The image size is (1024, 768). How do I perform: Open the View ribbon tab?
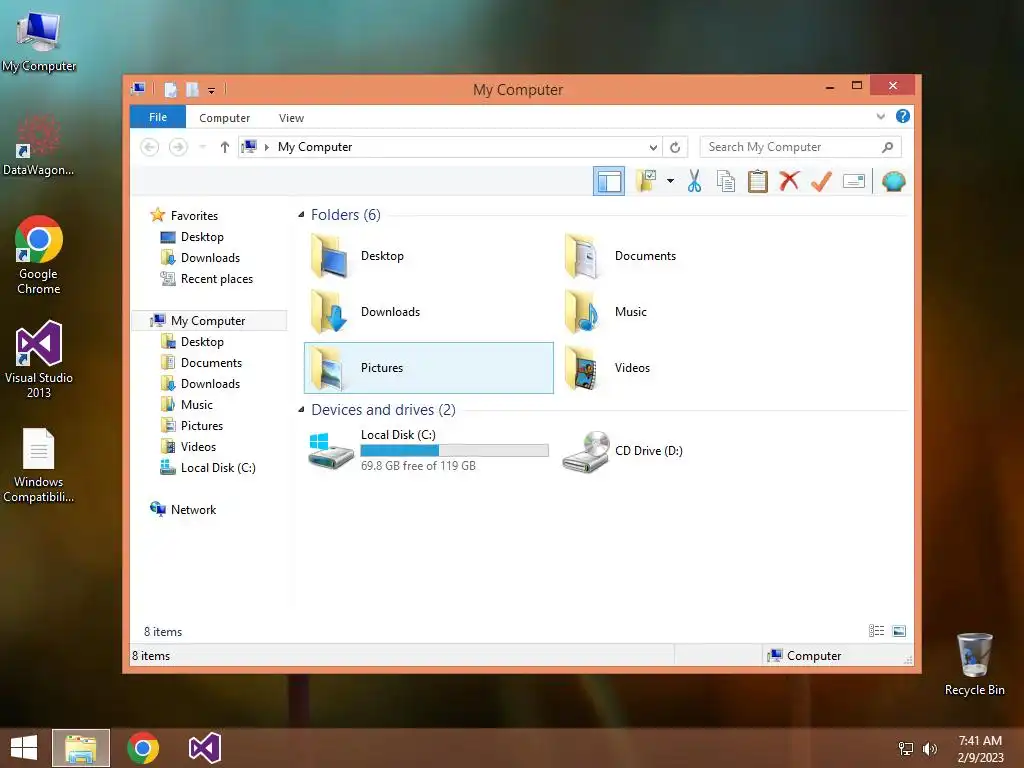pos(291,118)
